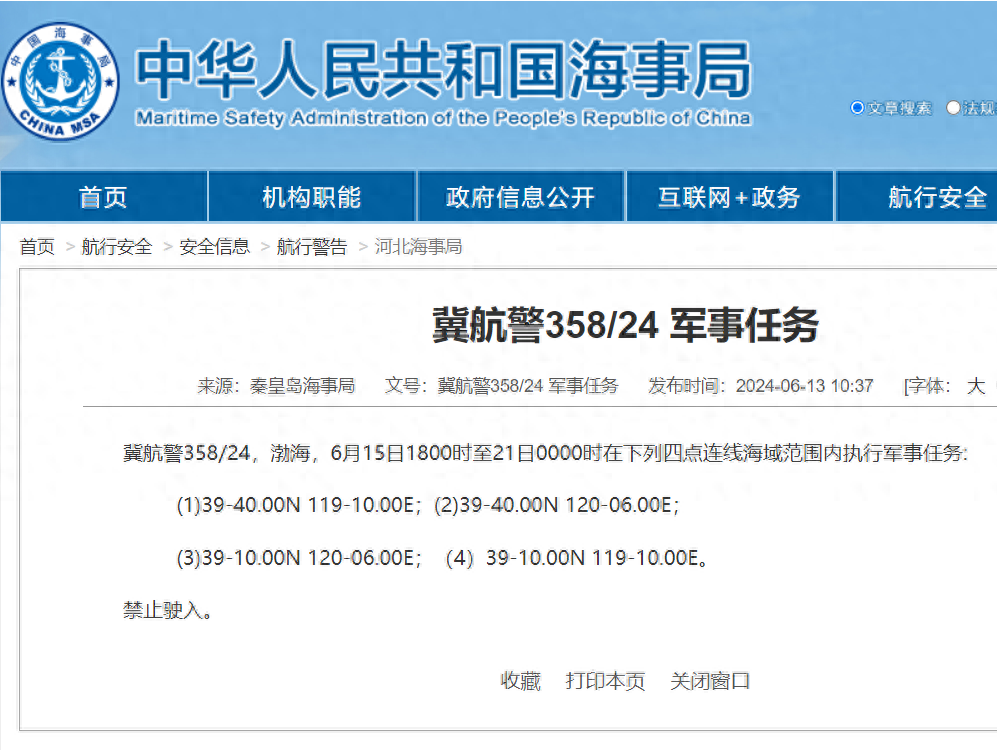Click the 航行安全 breadcrumb link
The width and height of the screenshot is (997, 750).
coord(117,247)
